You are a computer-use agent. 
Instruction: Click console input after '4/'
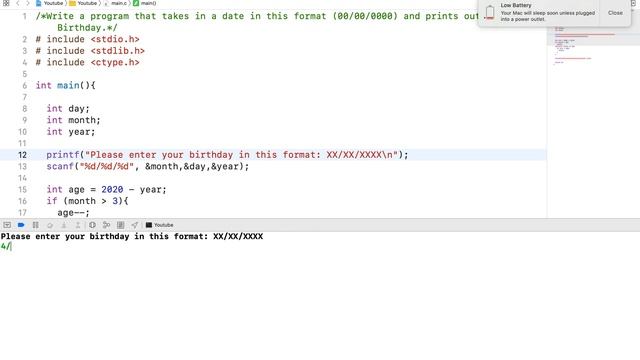[x=11, y=247]
